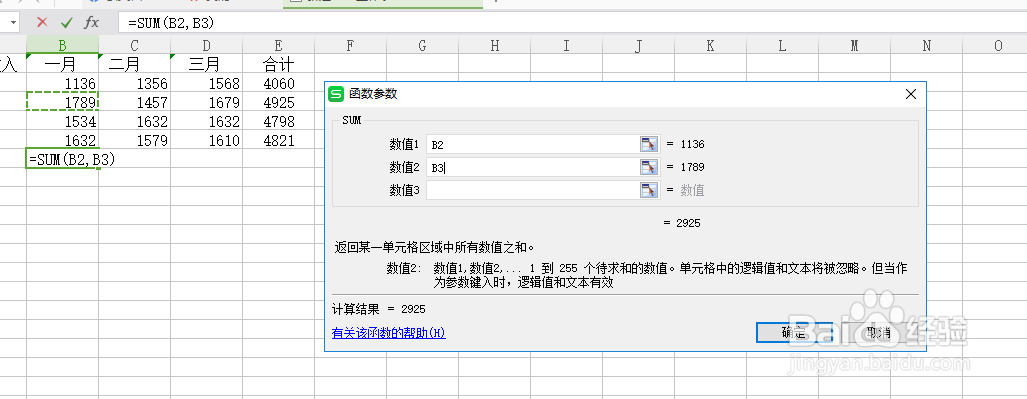Confirm formula with the green checkmark
1027x399 pixels.
pos(66,22)
